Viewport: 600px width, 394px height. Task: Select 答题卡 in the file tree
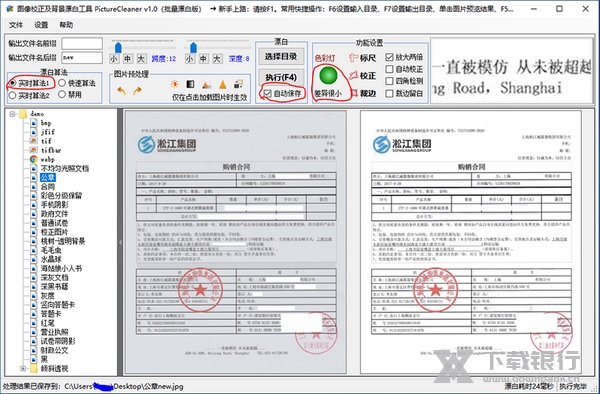pyautogui.click(x=51, y=314)
